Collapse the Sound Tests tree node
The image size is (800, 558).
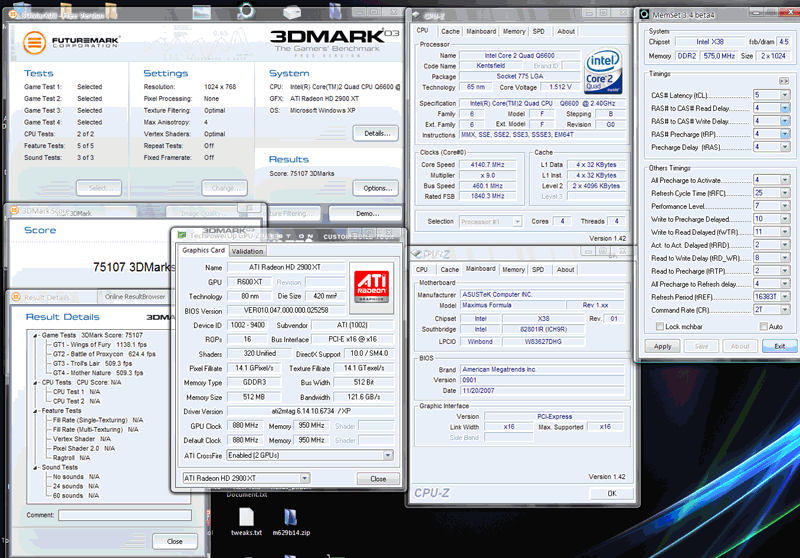[35, 467]
